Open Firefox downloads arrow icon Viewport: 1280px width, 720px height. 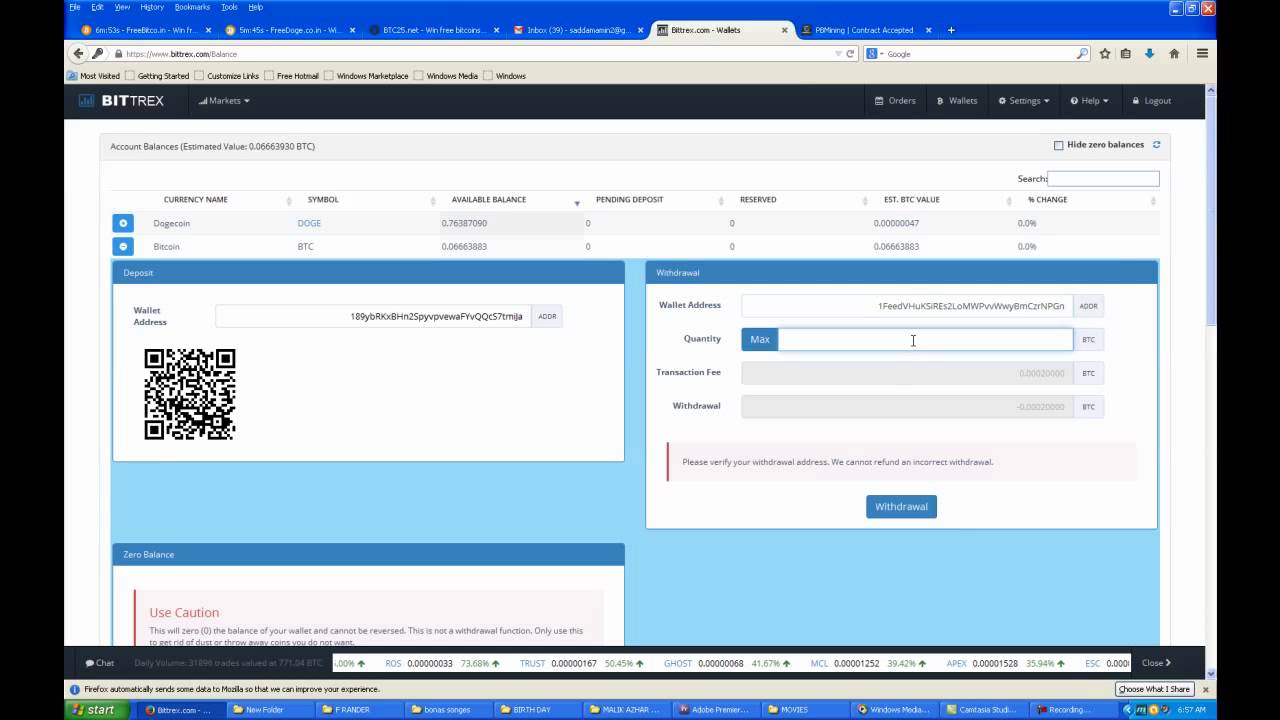point(1150,54)
